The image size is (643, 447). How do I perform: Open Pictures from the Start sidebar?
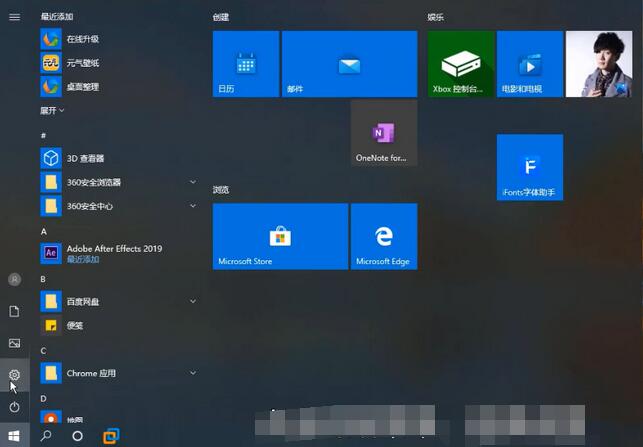pyautogui.click(x=14, y=343)
